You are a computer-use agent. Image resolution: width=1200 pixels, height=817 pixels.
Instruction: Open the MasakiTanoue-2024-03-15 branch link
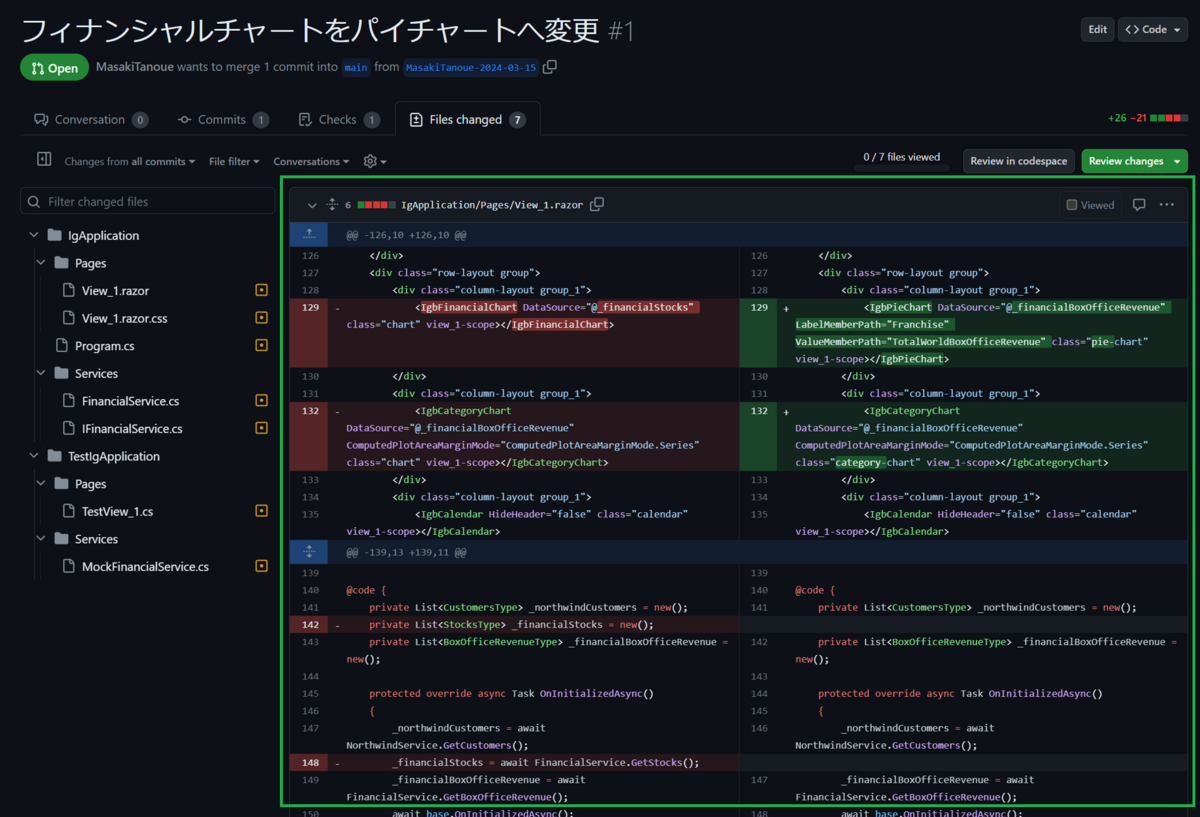coord(470,68)
